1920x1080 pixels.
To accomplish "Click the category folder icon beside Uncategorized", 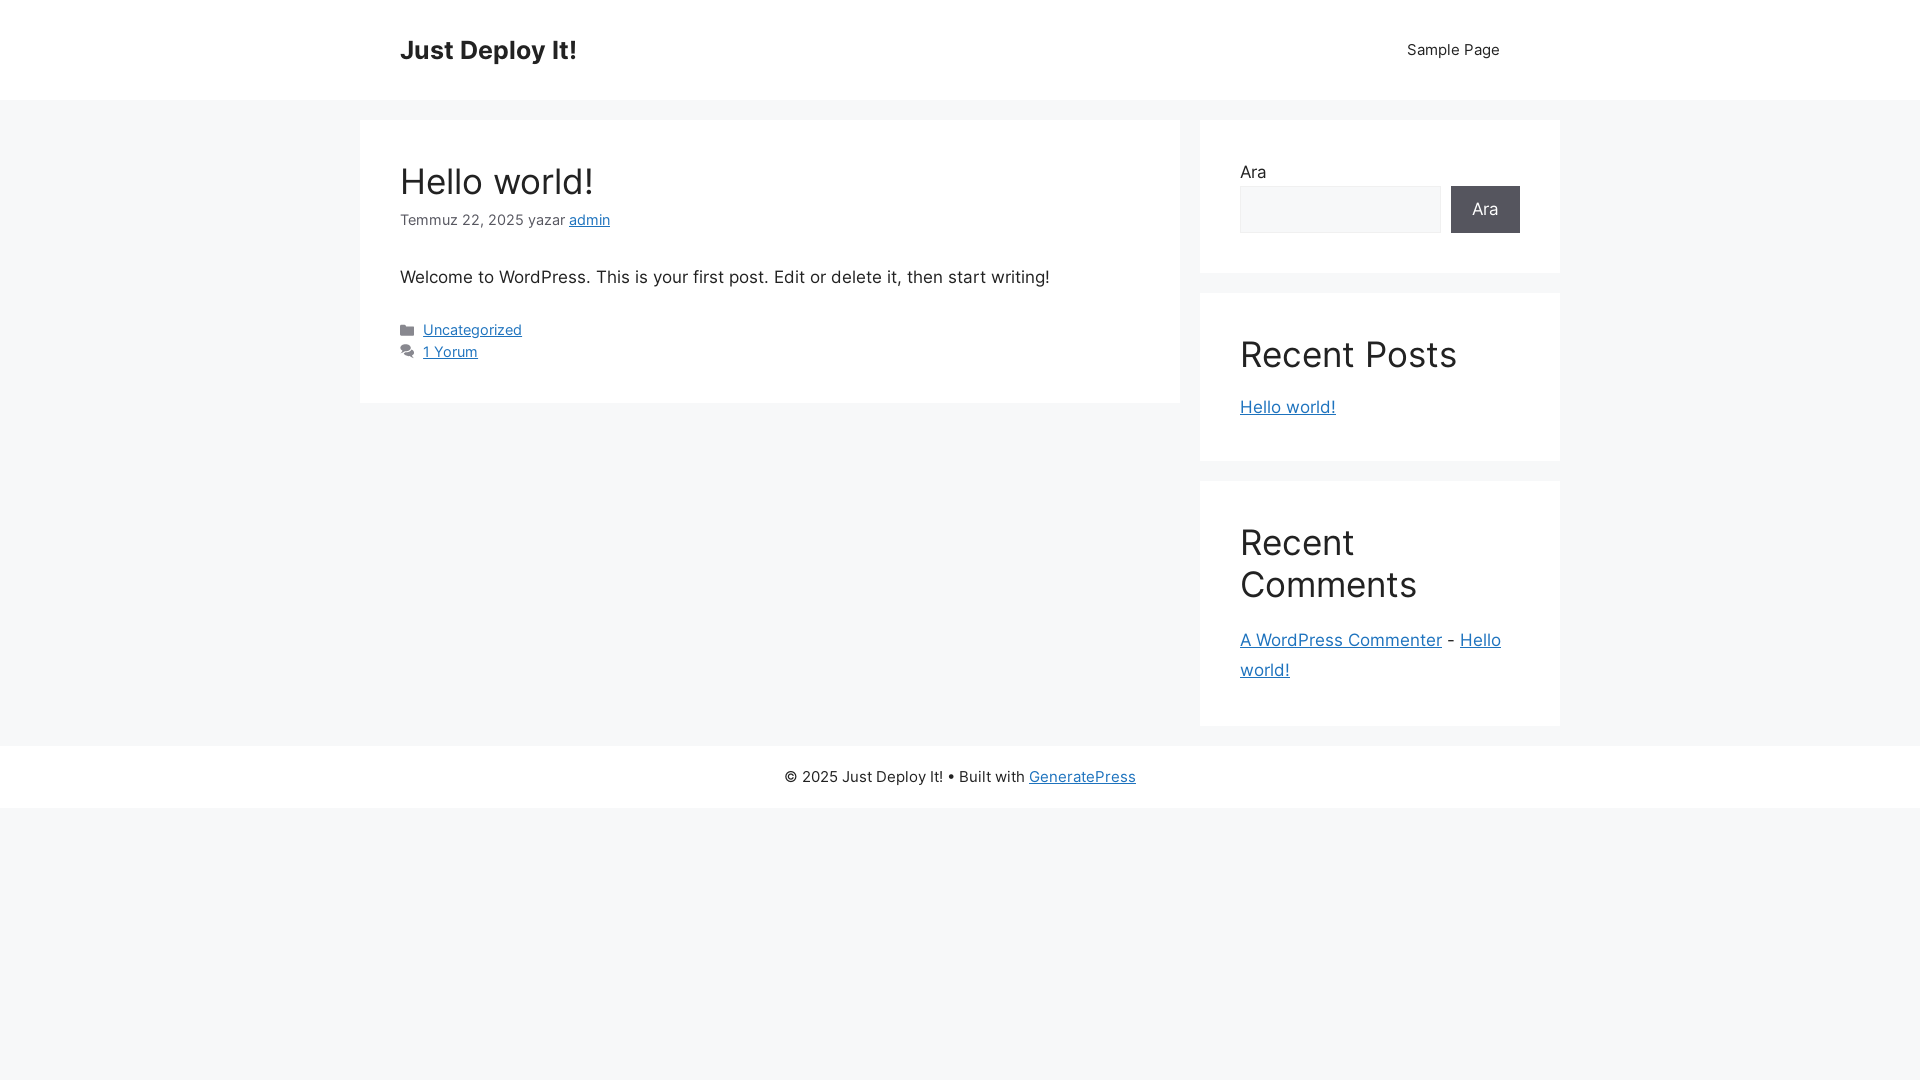I will [x=407, y=330].
